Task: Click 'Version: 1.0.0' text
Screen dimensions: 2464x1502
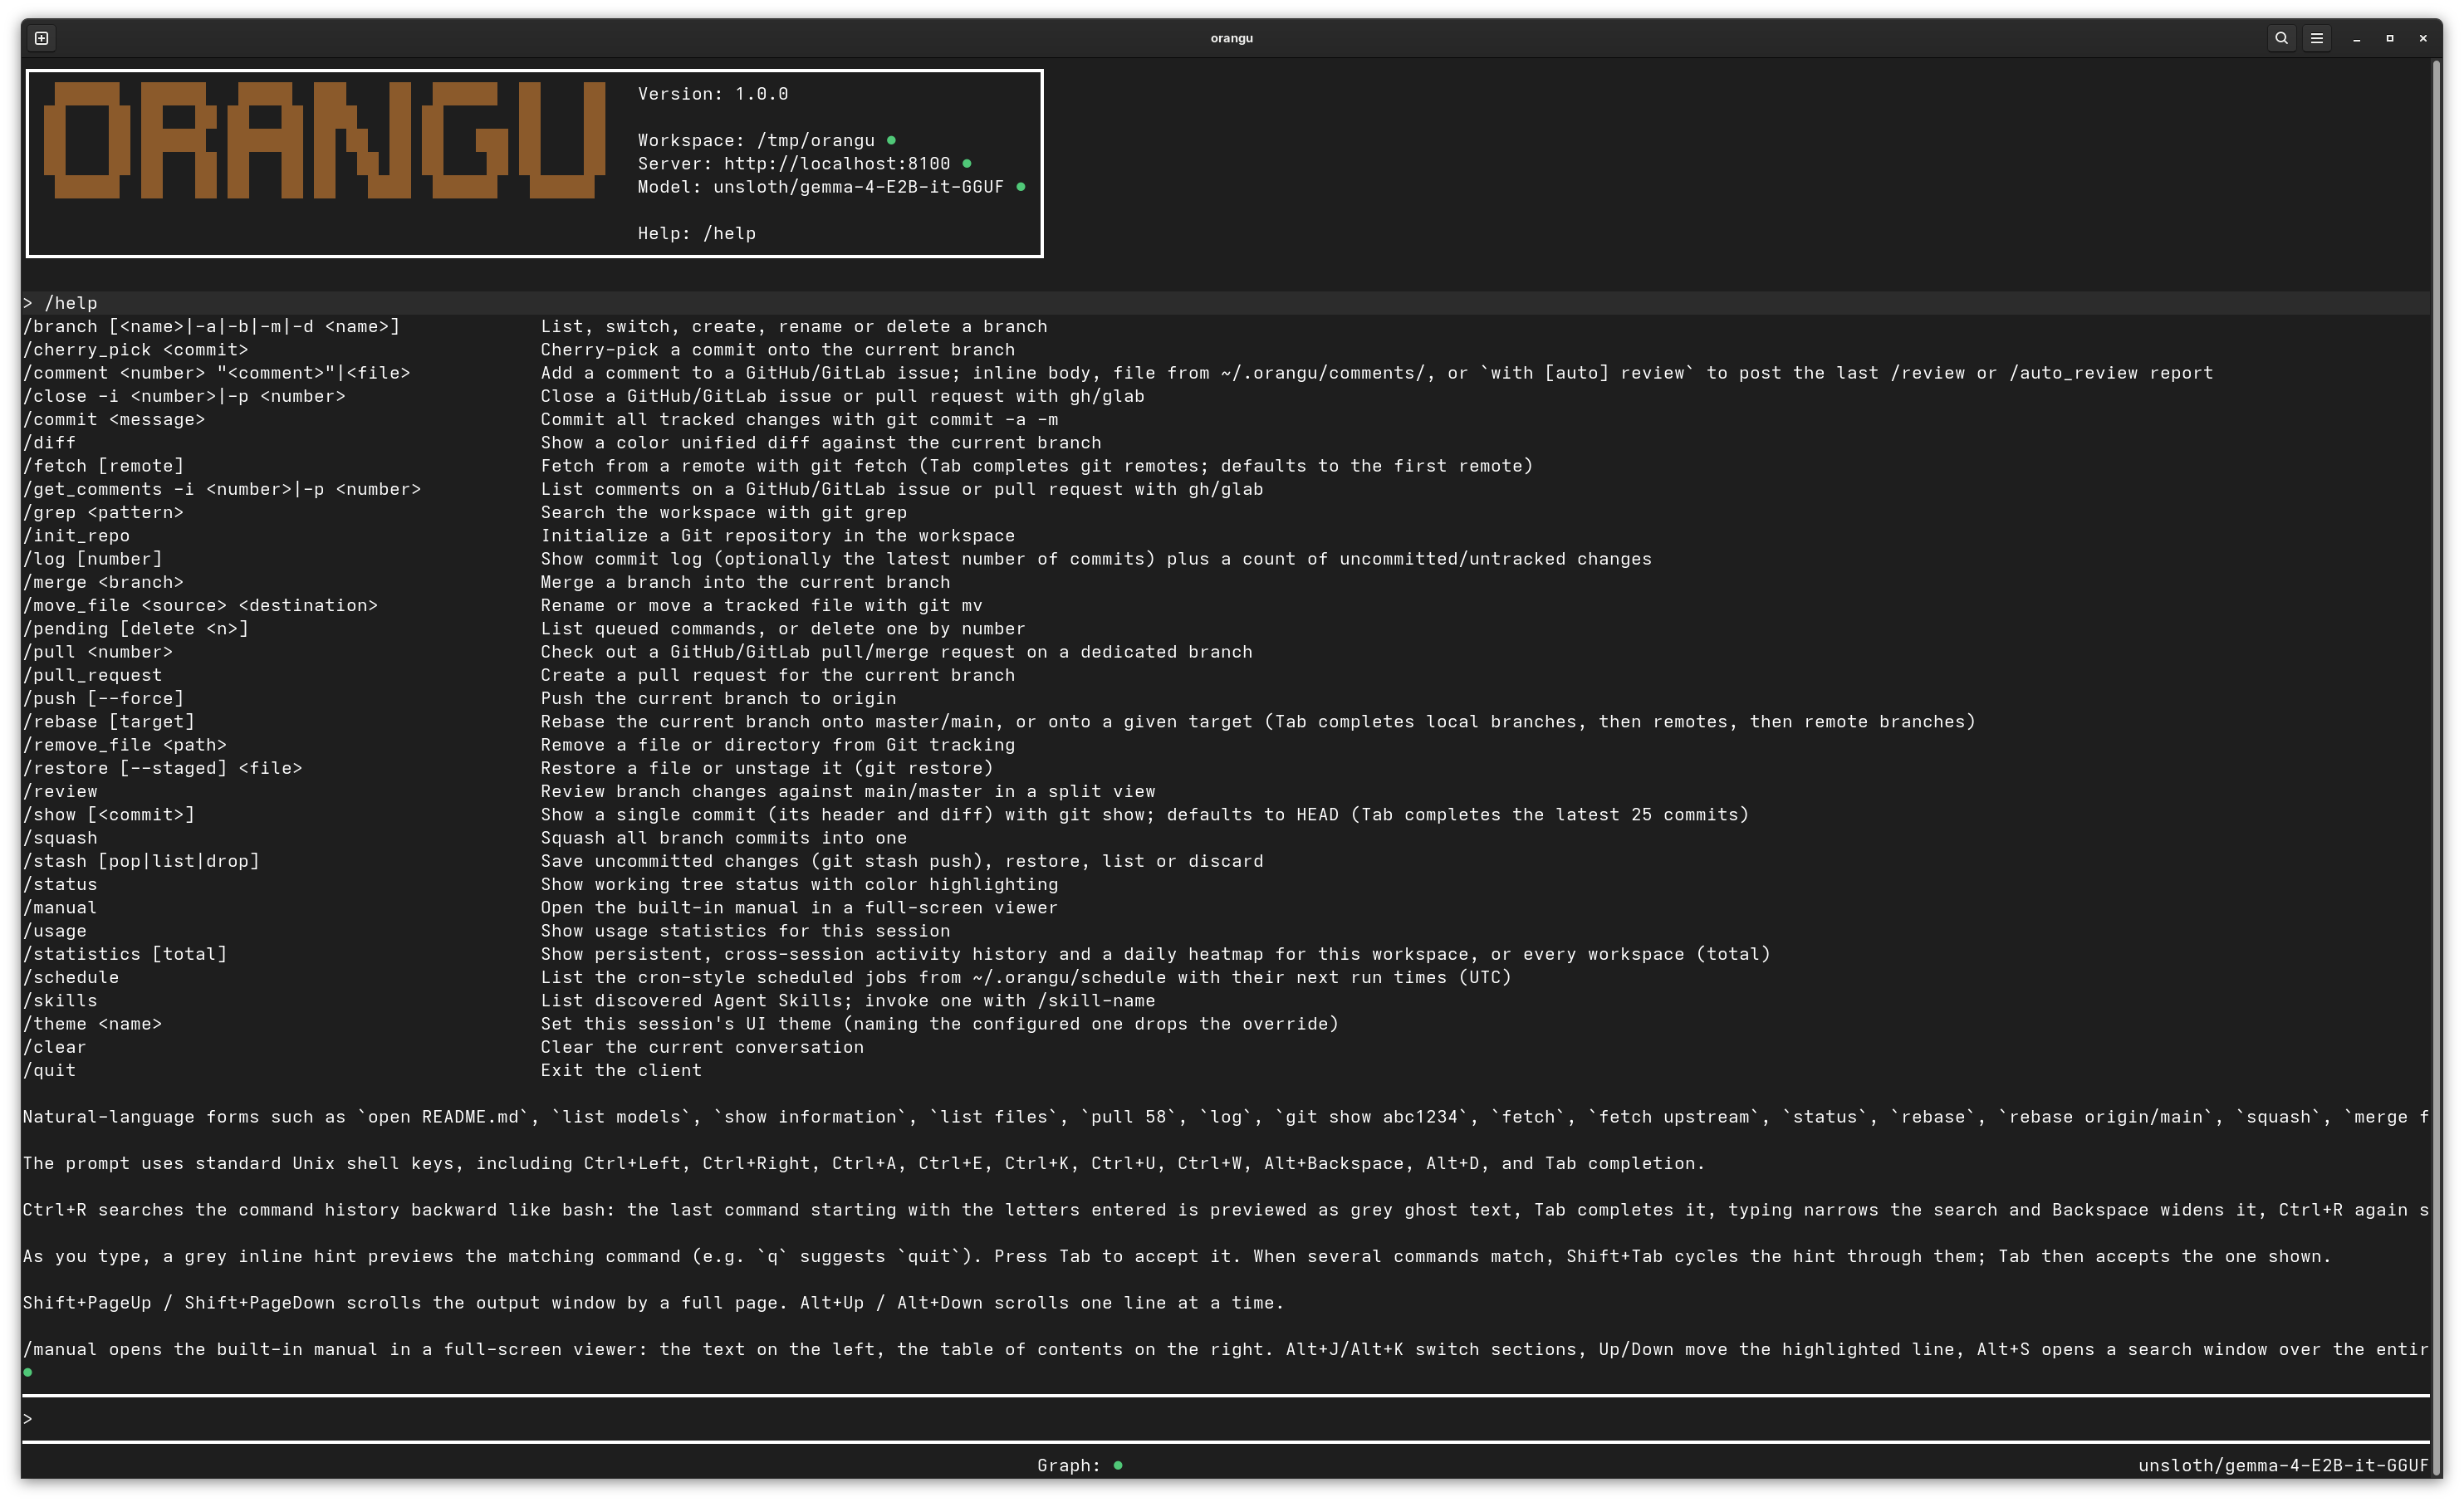Action: [x=713, y=94]
